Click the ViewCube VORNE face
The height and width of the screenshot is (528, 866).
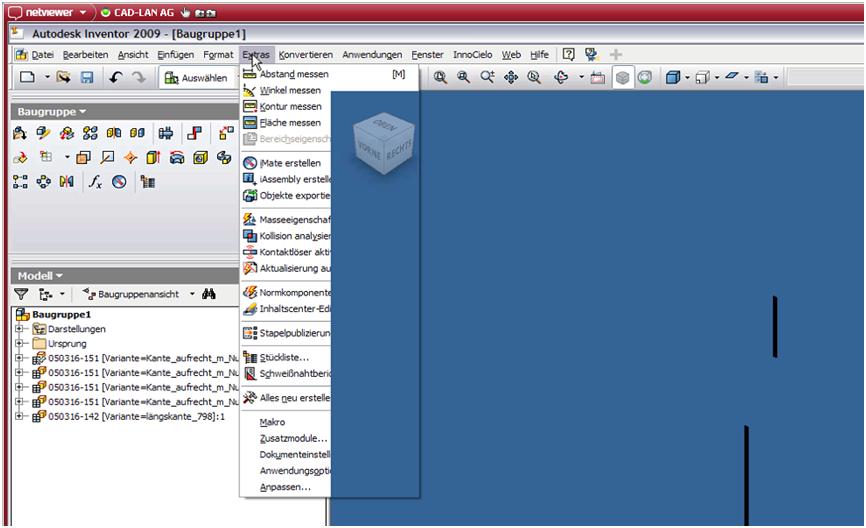click(x=368, y=149)
